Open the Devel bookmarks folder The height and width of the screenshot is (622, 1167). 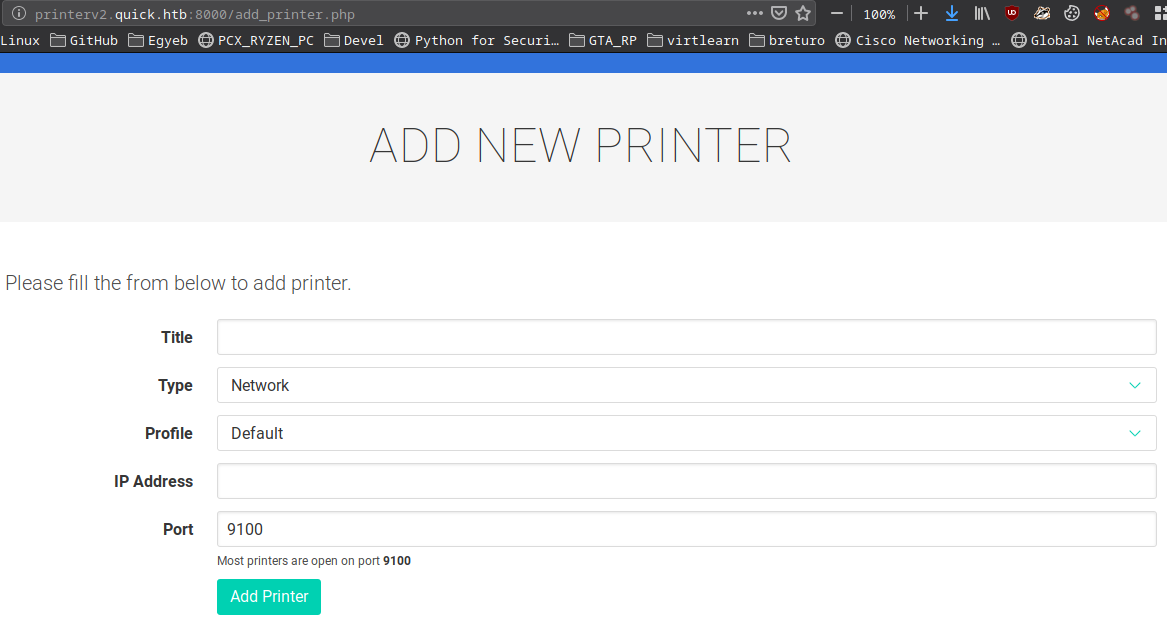[354, 41]
